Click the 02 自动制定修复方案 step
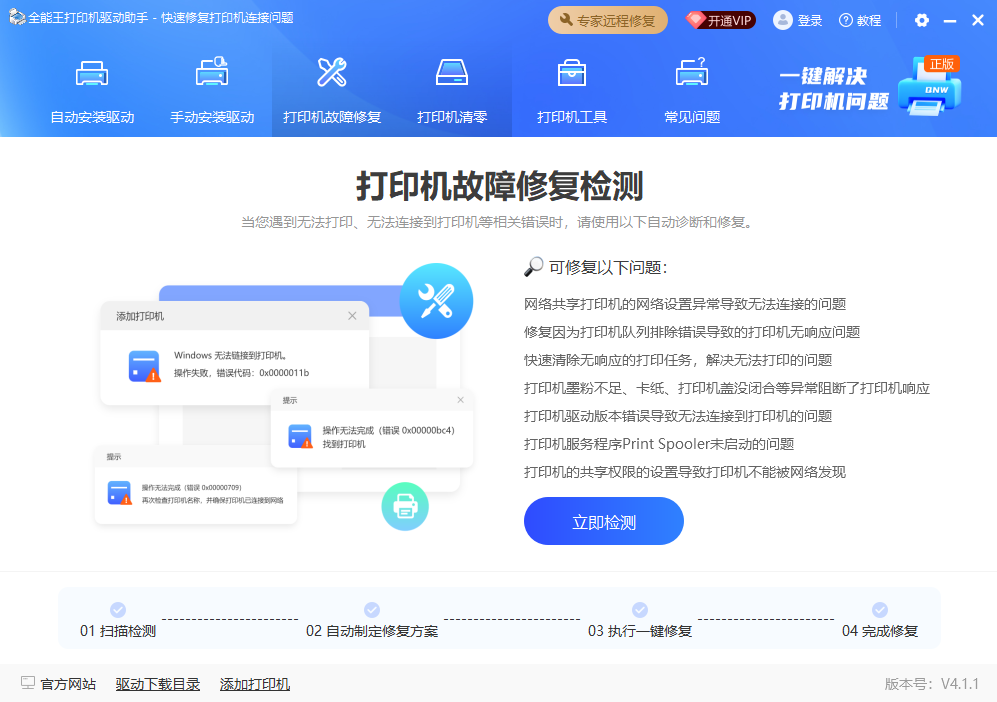The image size is (997, 702). click(x=372, y=620)
